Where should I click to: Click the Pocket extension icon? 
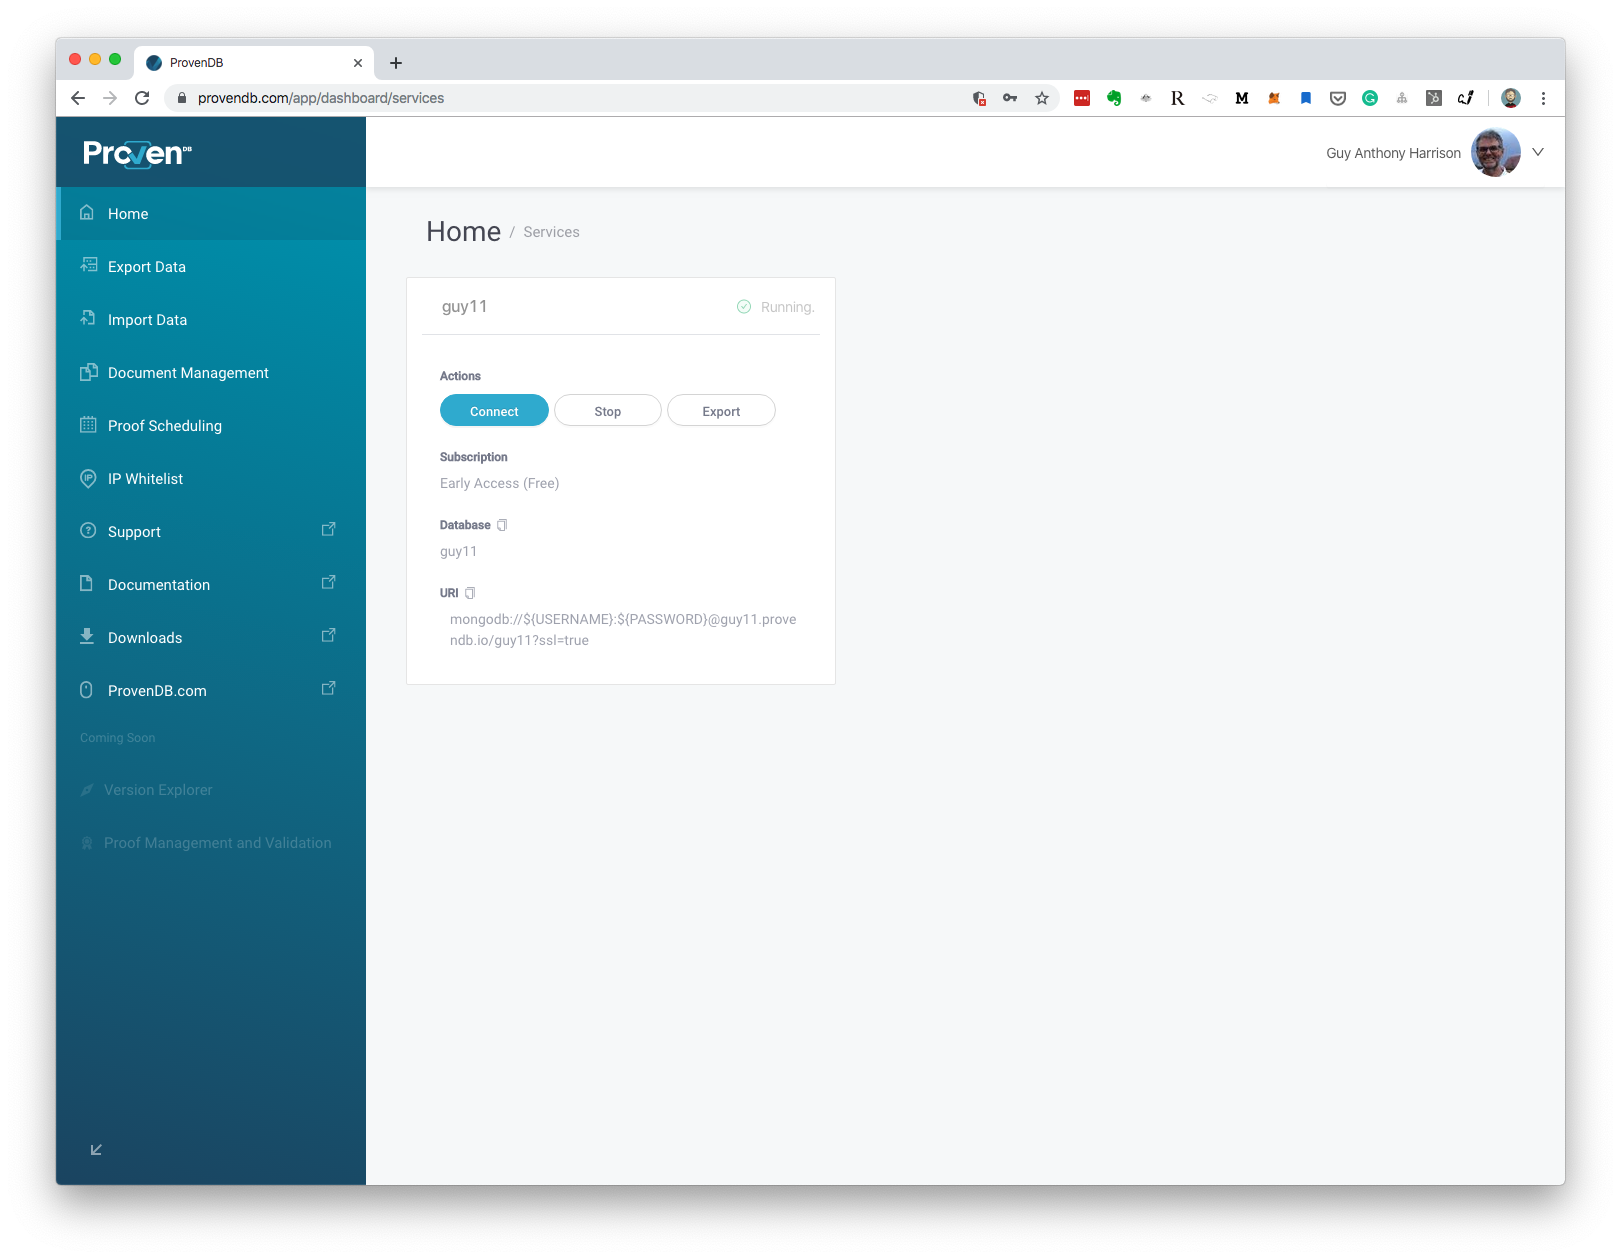[x=1338, y=98]
